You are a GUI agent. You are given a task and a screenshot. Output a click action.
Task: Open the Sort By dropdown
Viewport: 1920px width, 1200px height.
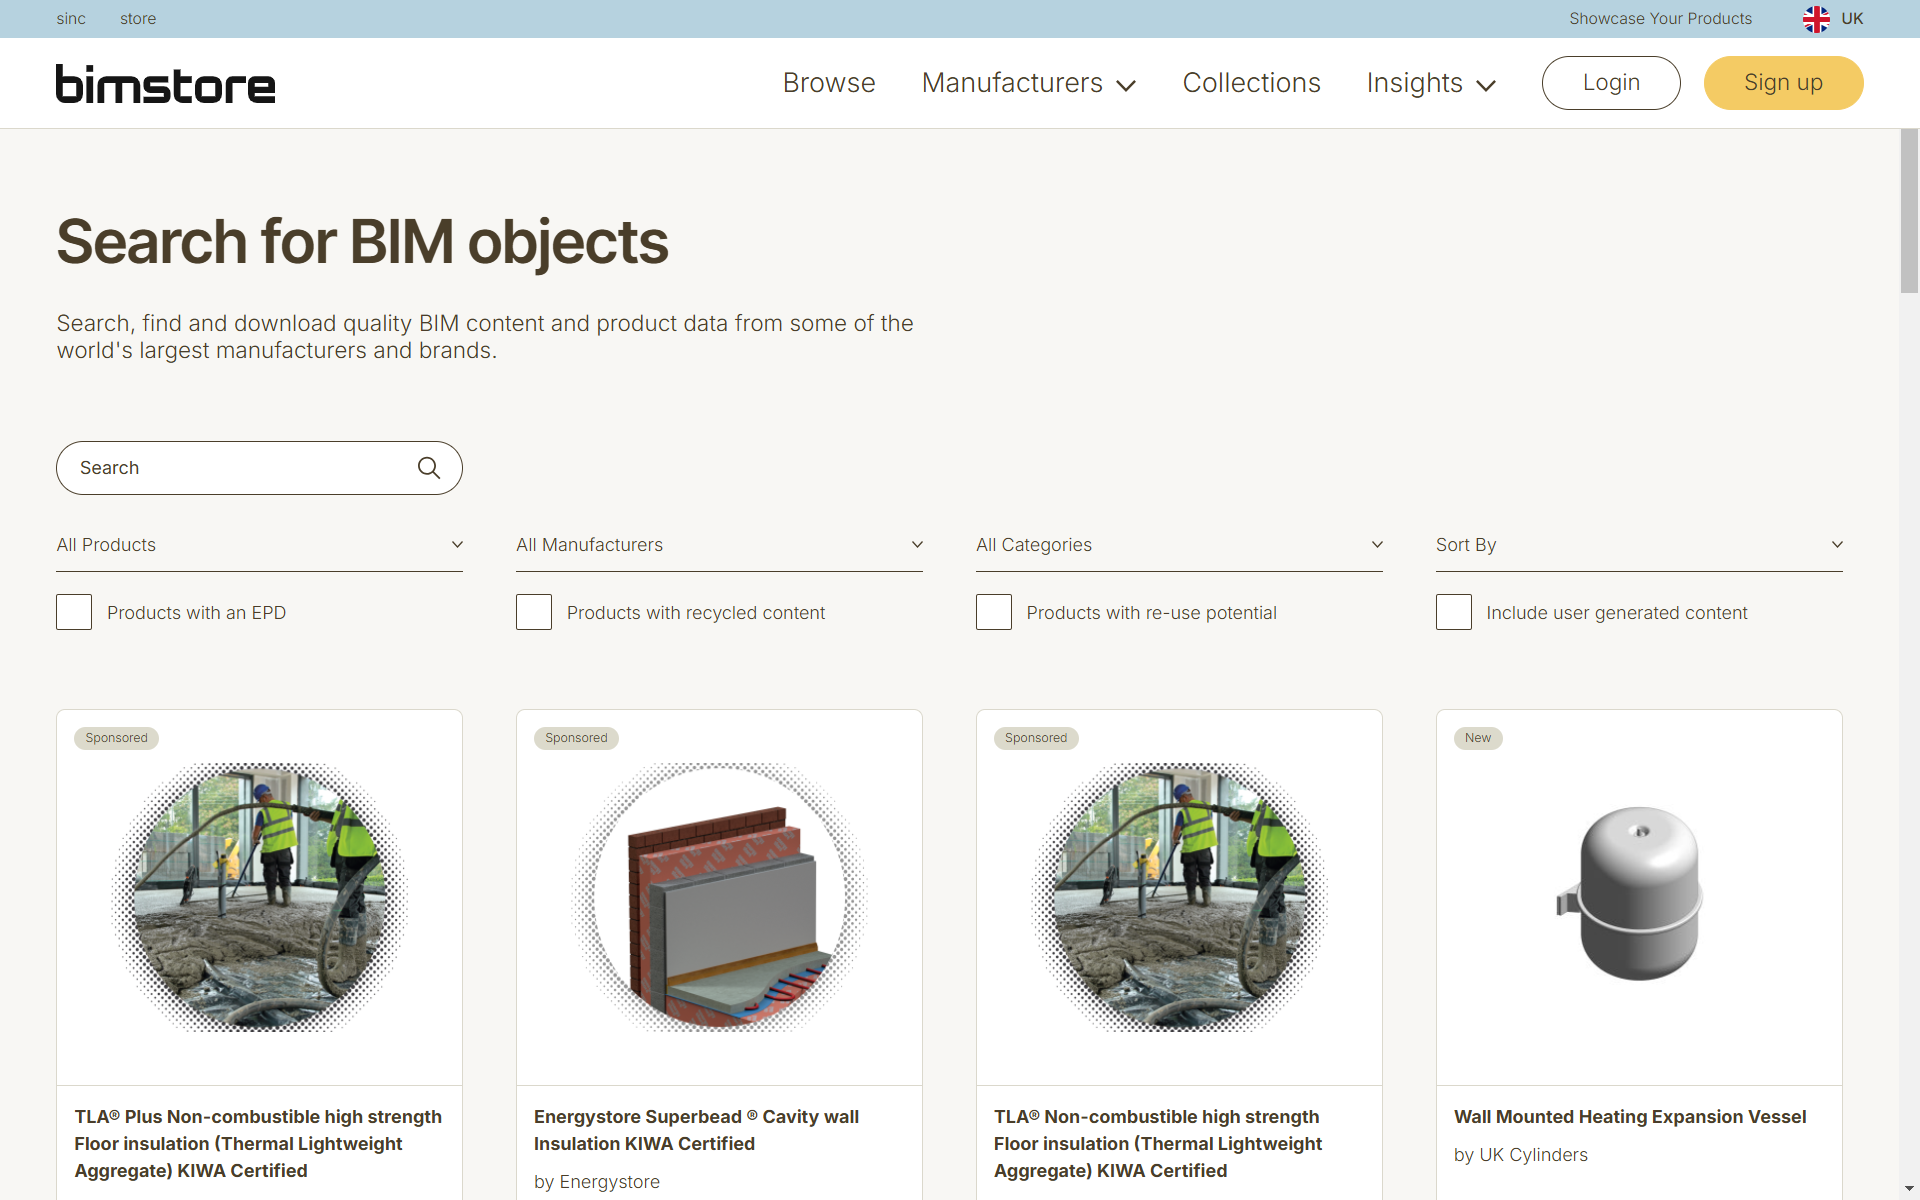[1638, 545]
